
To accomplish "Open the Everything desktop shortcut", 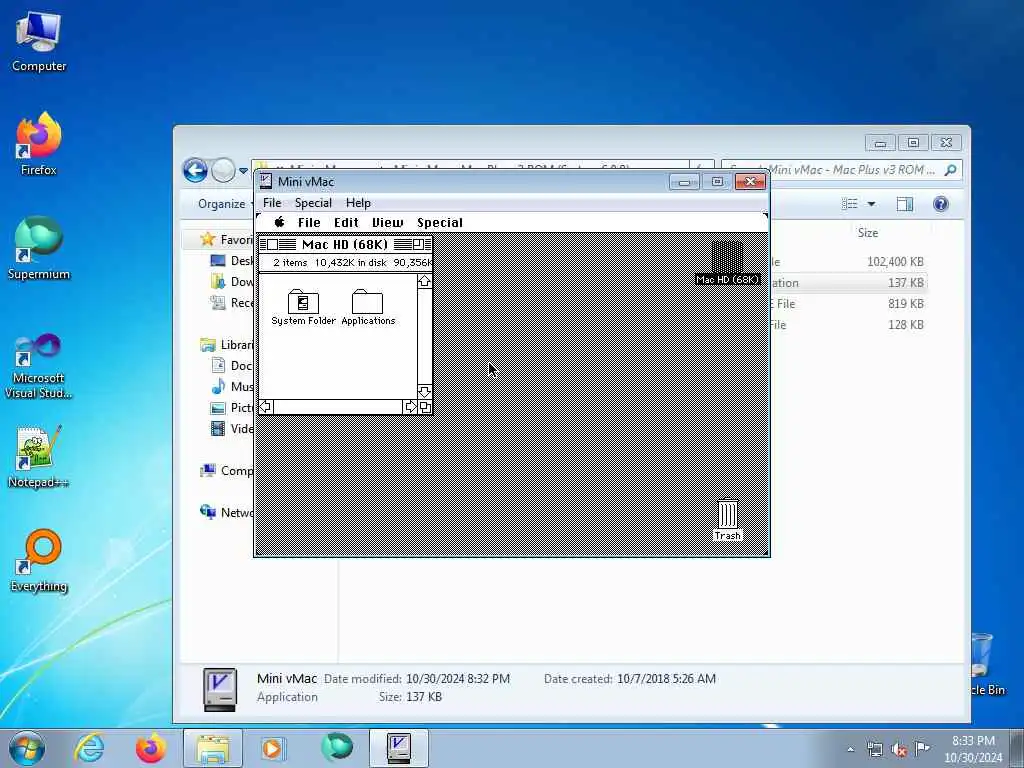I will click(39, 560).
